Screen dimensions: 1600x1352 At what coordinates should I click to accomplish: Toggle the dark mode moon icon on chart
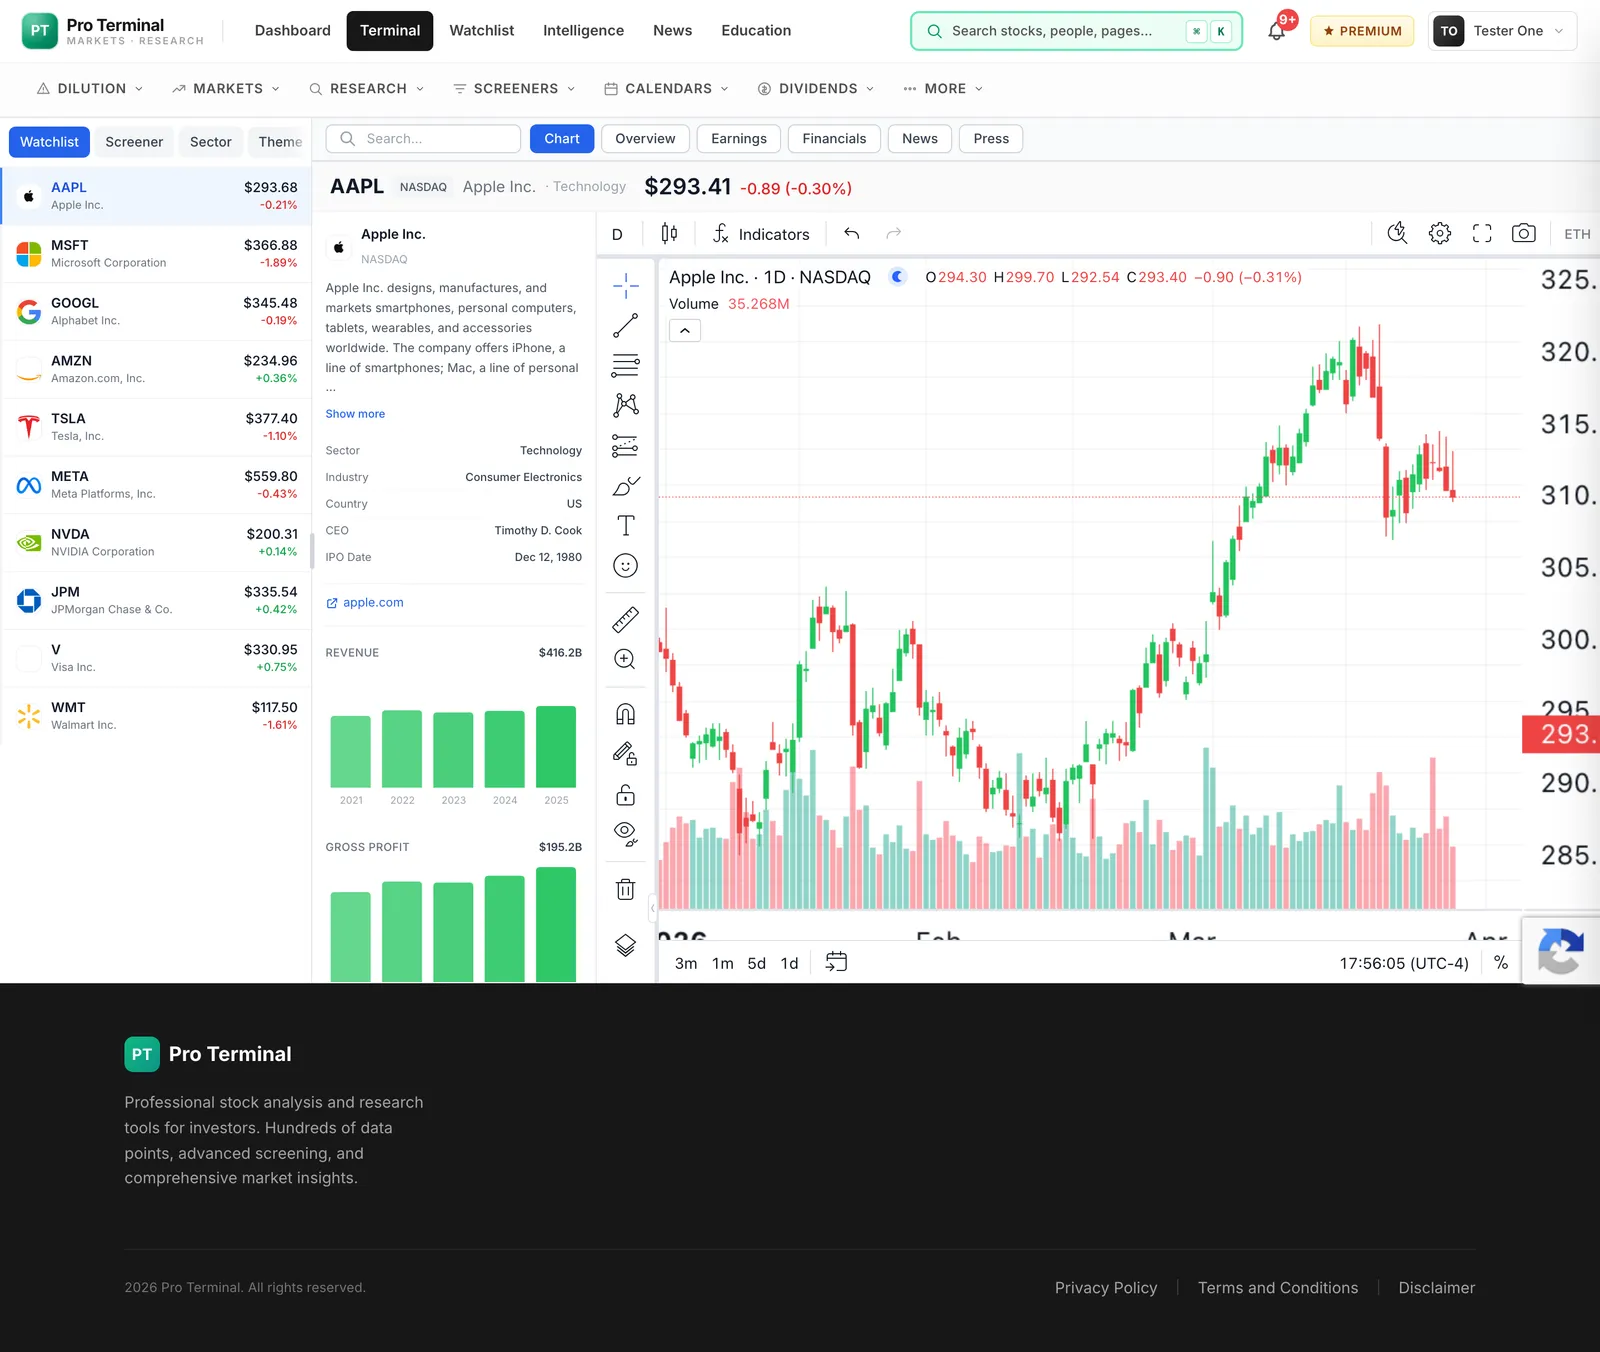[898, 277]
